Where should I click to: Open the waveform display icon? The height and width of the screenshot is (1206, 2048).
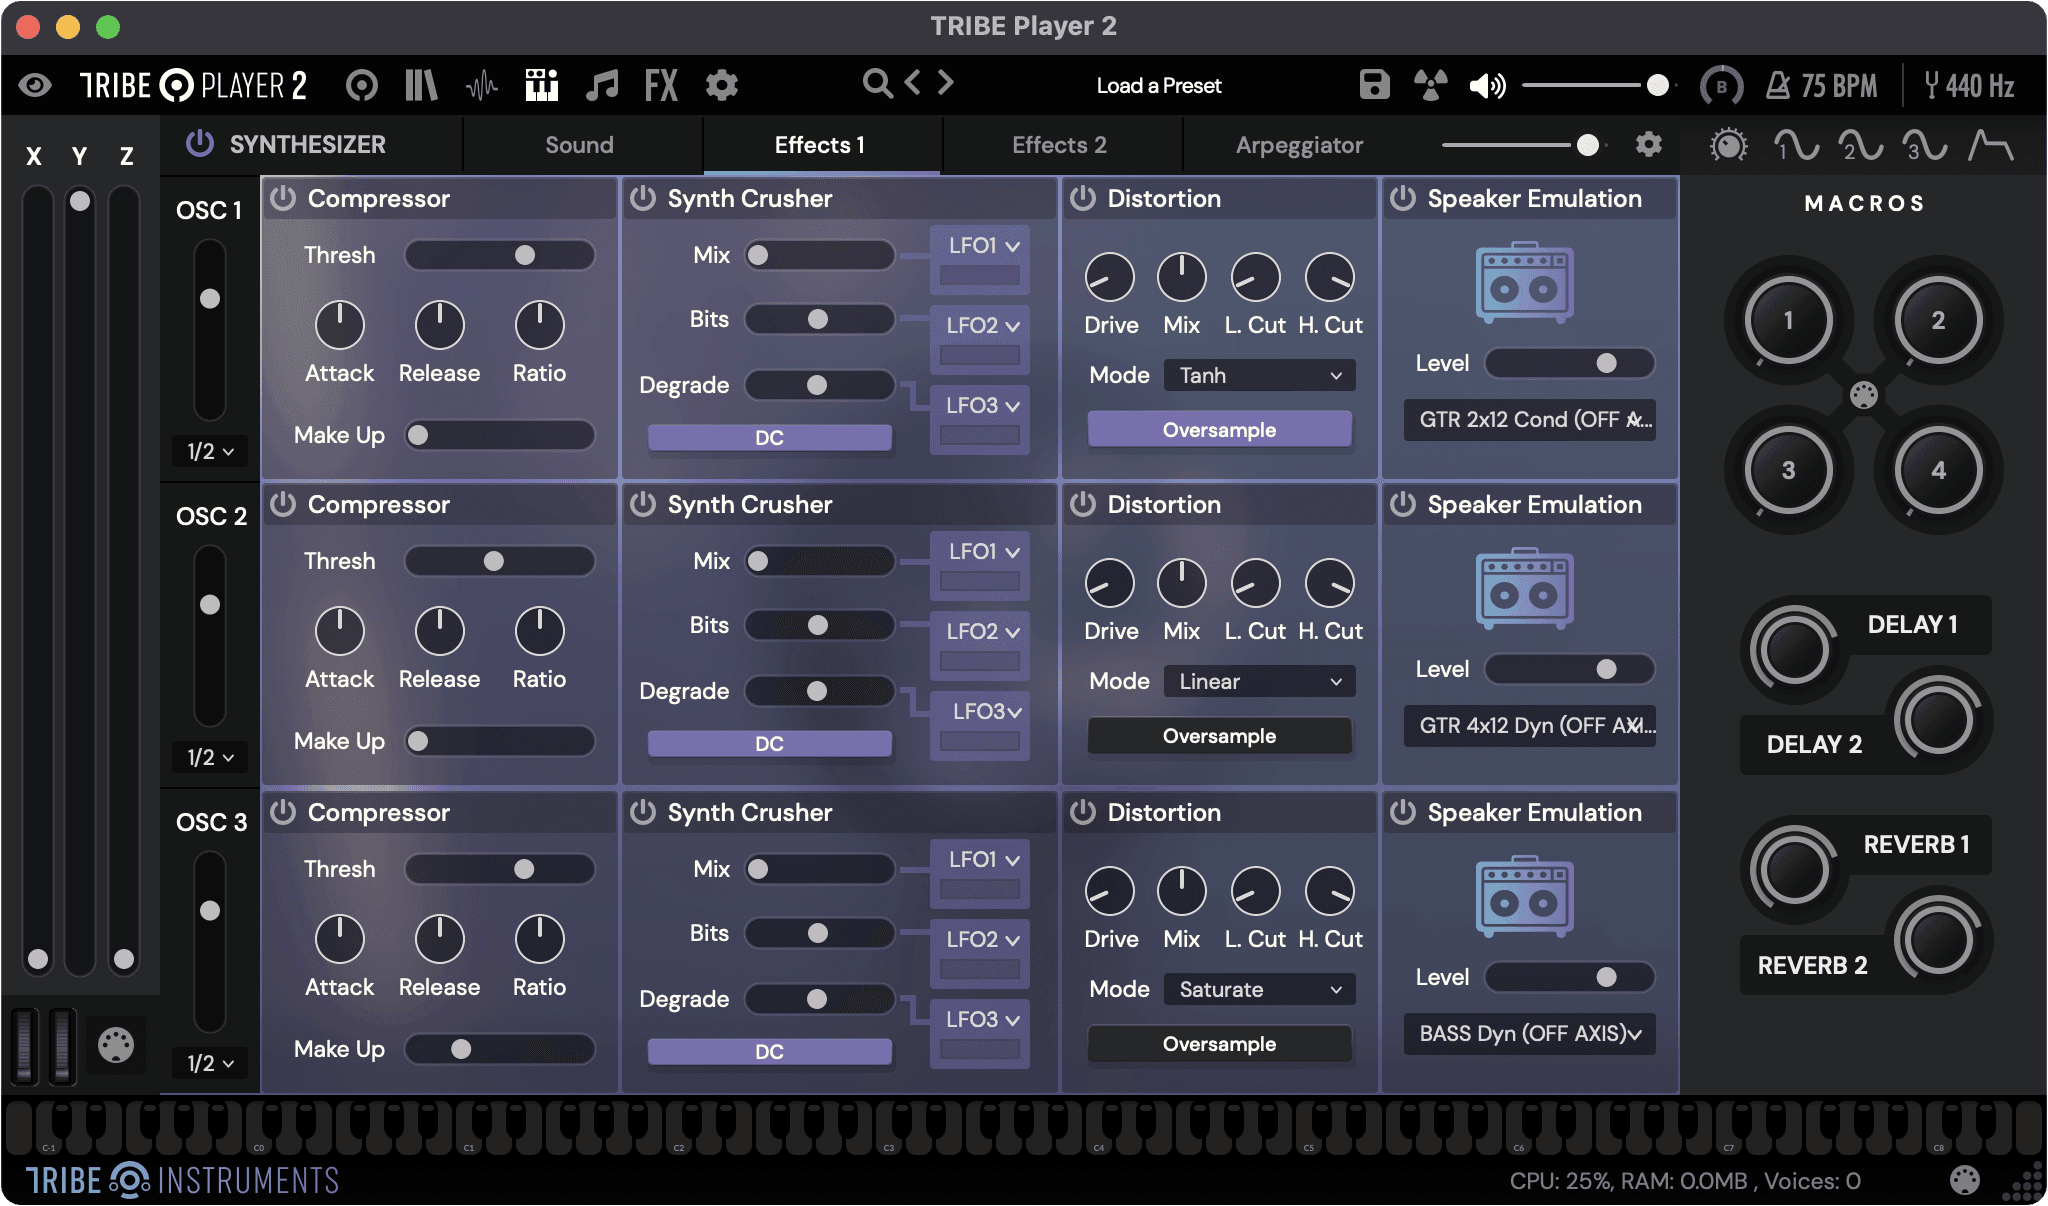482,84
